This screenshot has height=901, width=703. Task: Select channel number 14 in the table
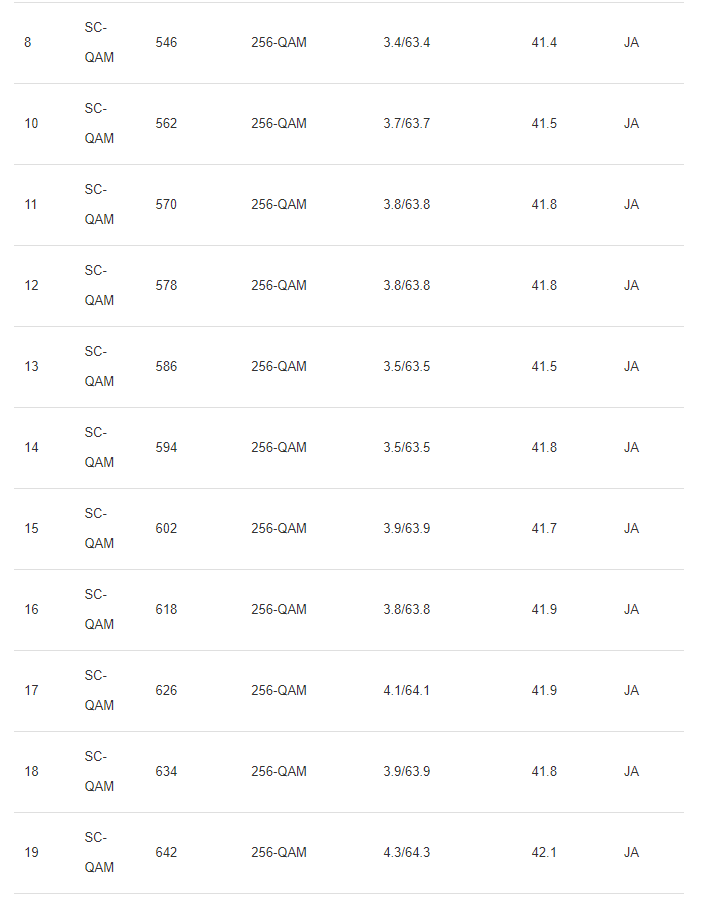[31, 448]
